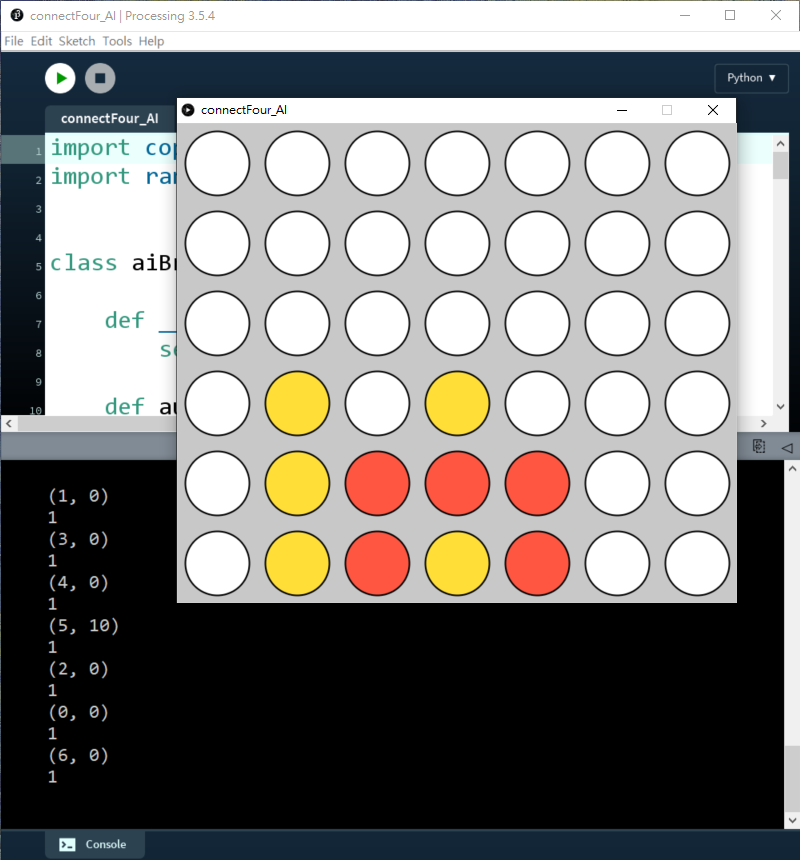This screenshot has height=860, width=800.
Task: Run the sketch with the play button
Action: (60, 78)
